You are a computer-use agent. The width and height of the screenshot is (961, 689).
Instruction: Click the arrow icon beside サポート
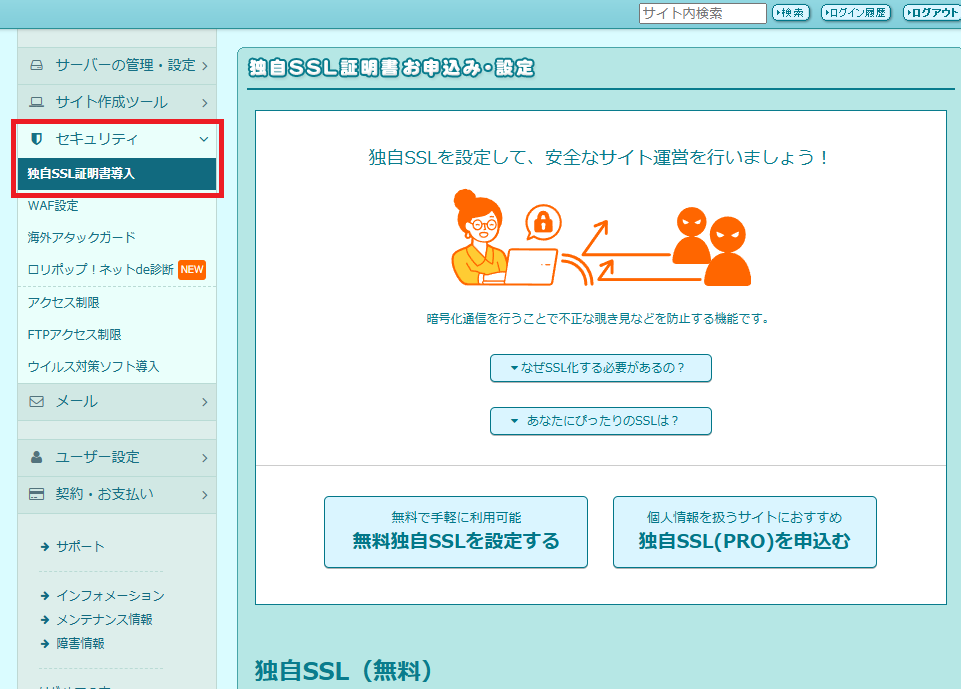45,547
